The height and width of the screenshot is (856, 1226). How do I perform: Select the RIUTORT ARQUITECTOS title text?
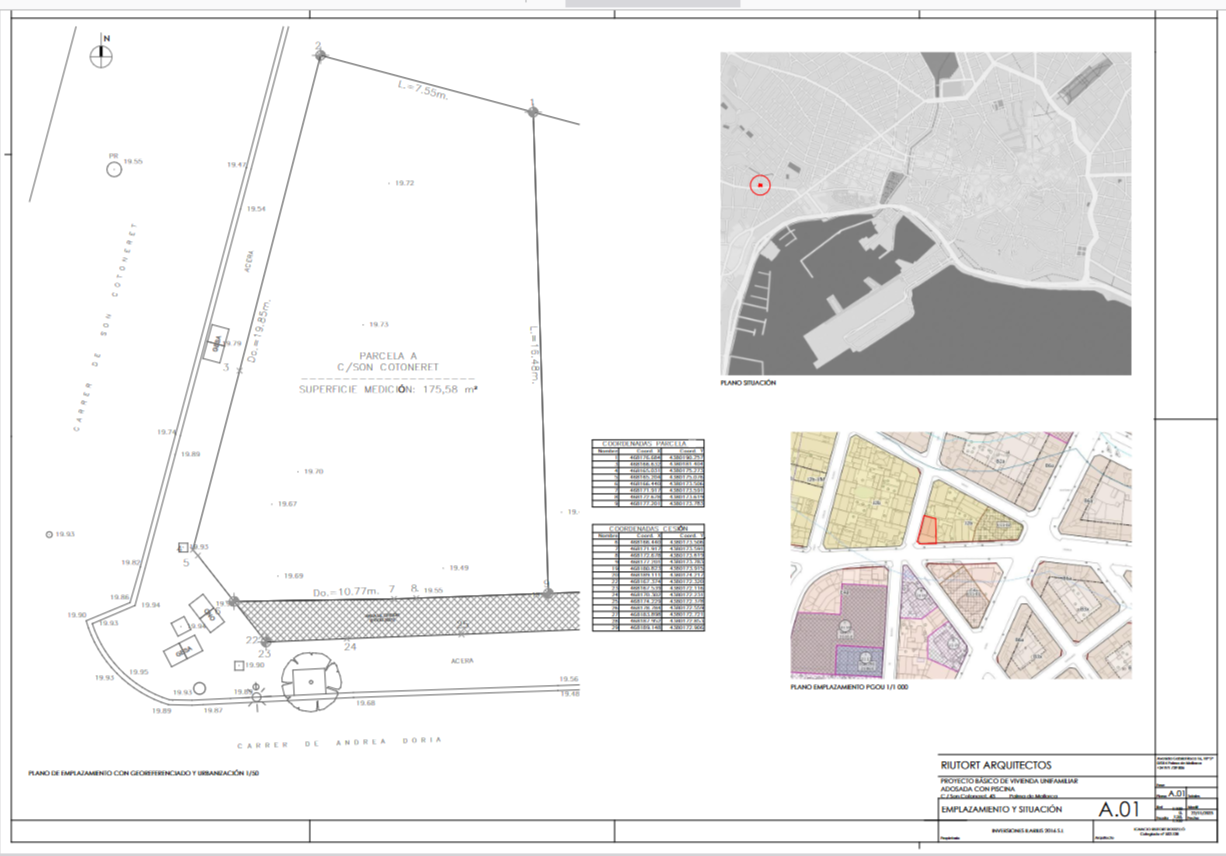(x=995, y=766)
